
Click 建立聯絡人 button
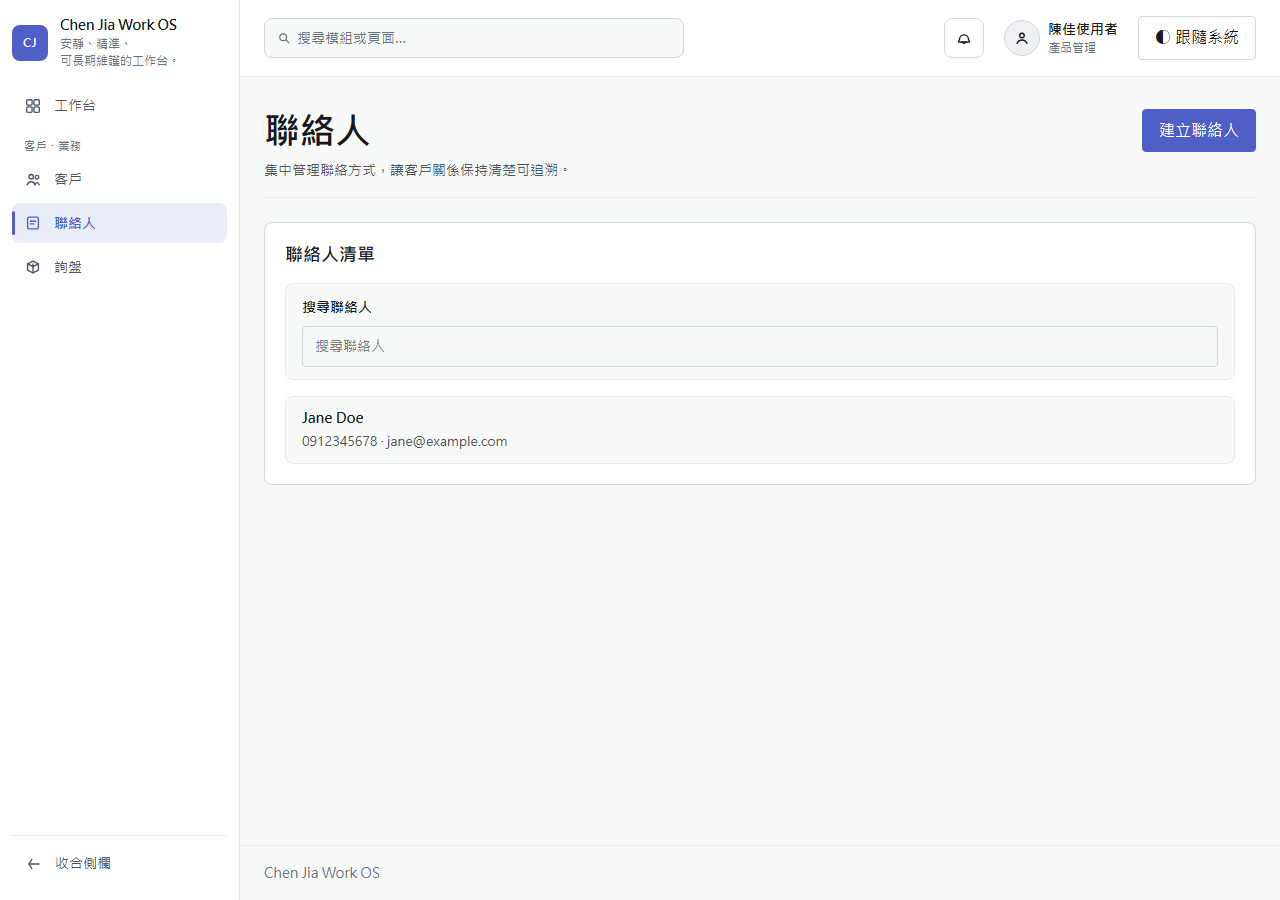[1199, 130]
